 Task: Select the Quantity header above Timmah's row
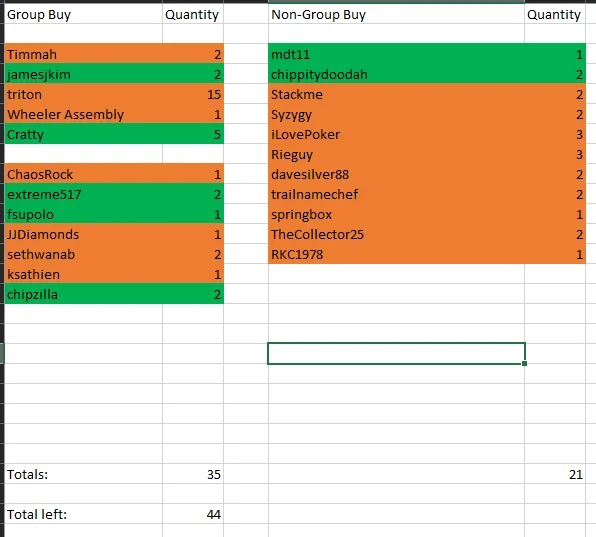(x=193, y=14)
